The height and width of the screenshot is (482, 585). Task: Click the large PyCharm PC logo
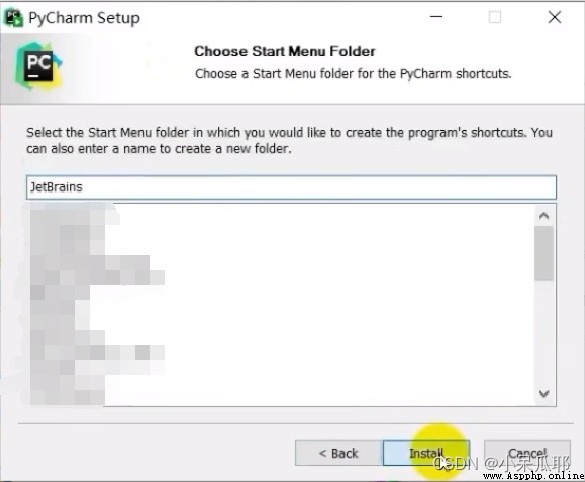pyautogui.click(x=38, y=66)
